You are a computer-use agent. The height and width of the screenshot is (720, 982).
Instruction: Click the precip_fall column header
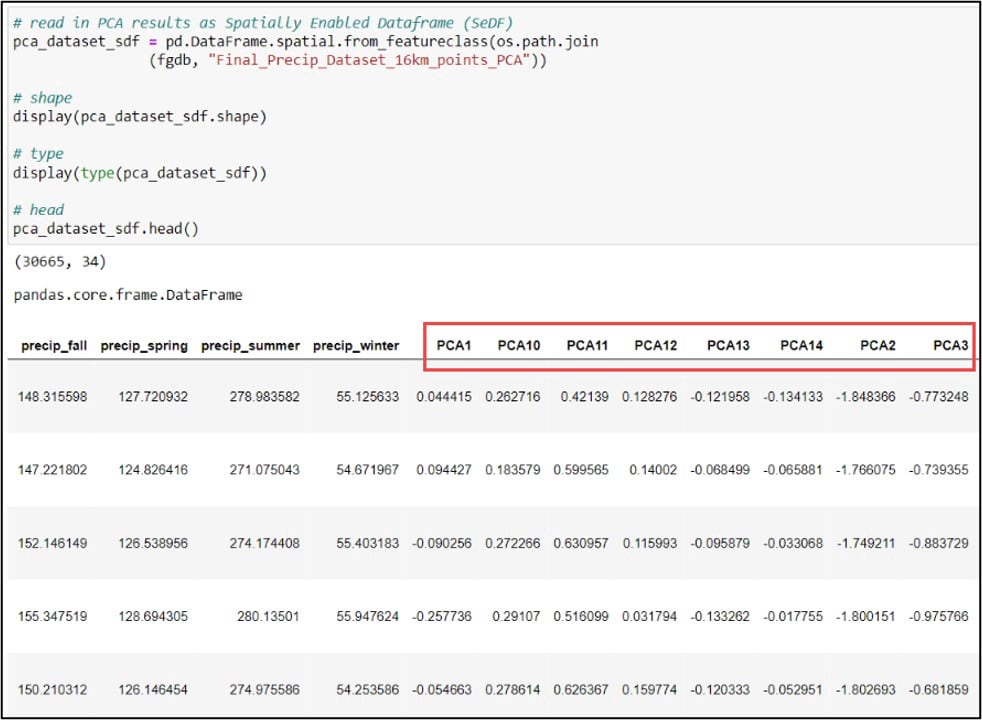[x=54, y=346]
